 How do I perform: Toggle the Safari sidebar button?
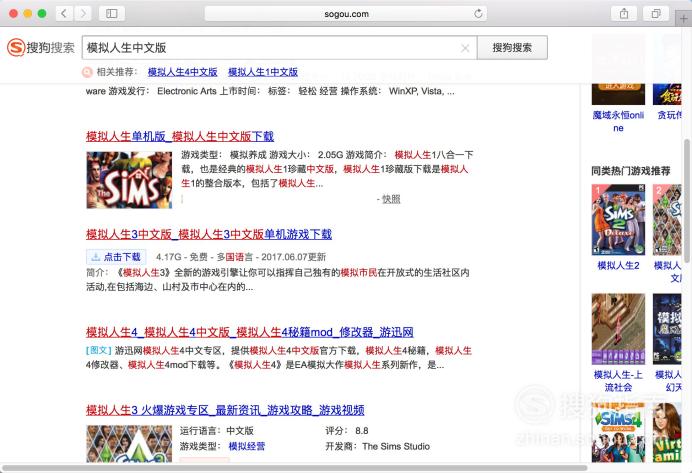tap(112, 14)
